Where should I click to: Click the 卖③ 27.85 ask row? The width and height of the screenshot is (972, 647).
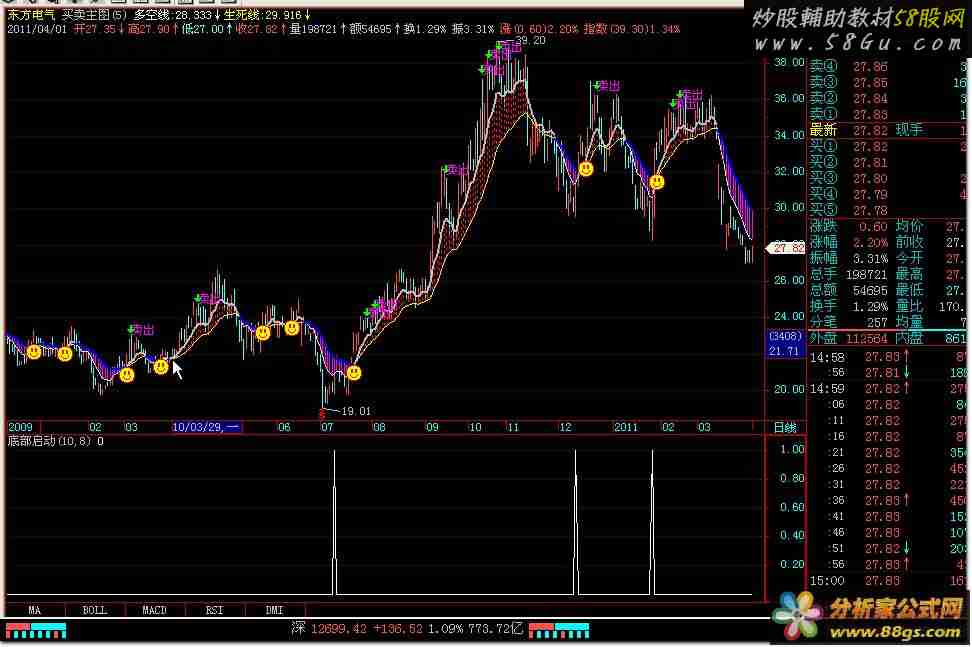pos(888,82)
